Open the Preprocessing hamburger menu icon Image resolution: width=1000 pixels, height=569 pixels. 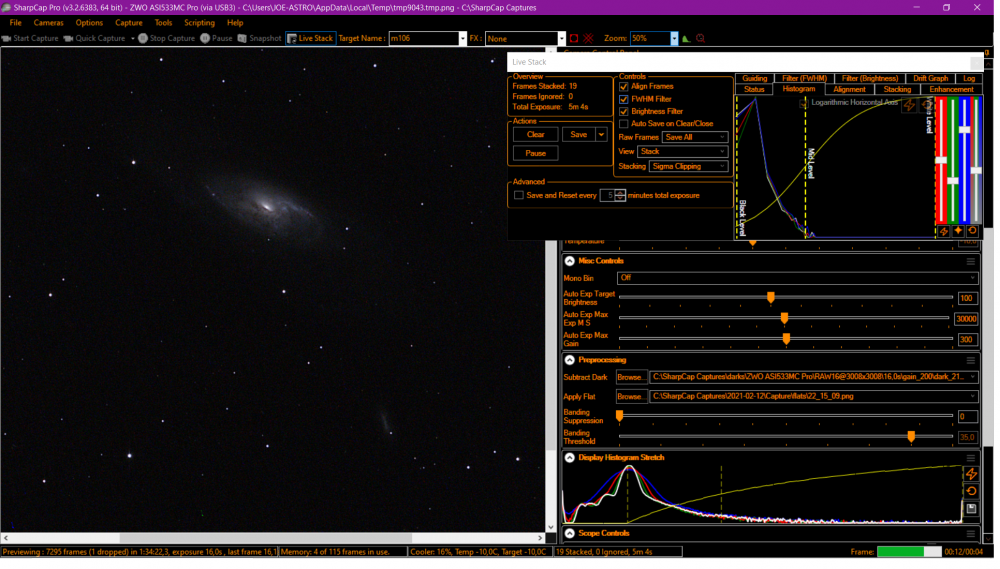pos(971,360)
